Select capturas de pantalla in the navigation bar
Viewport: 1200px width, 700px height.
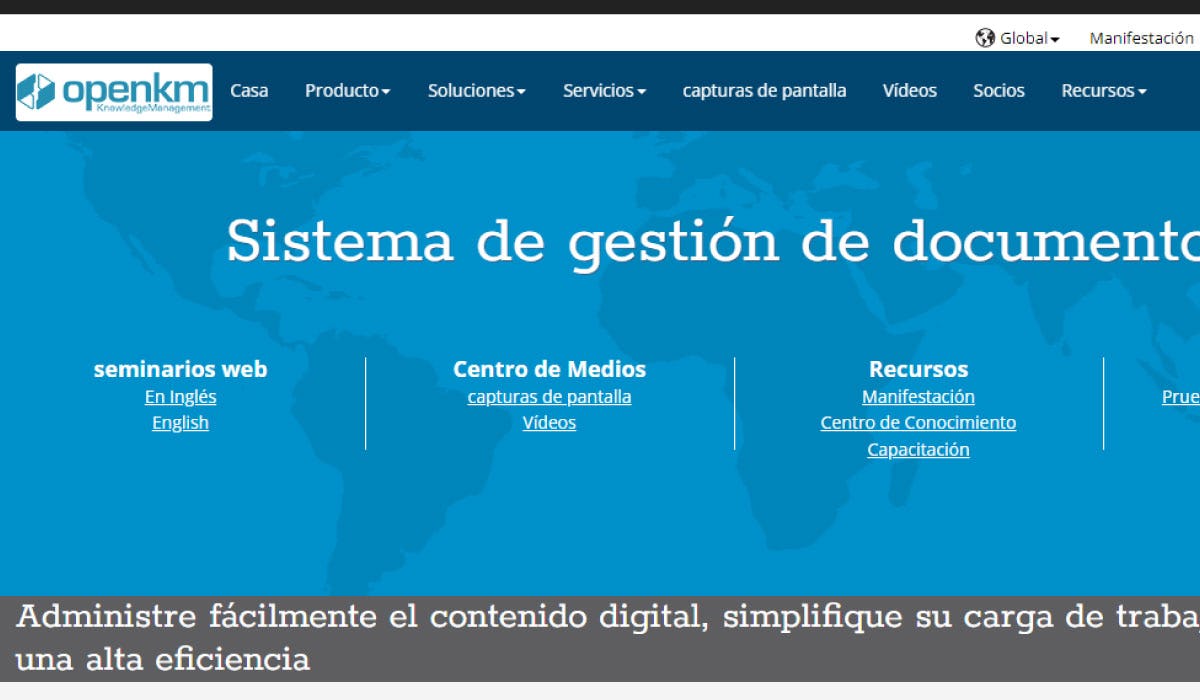764,91
